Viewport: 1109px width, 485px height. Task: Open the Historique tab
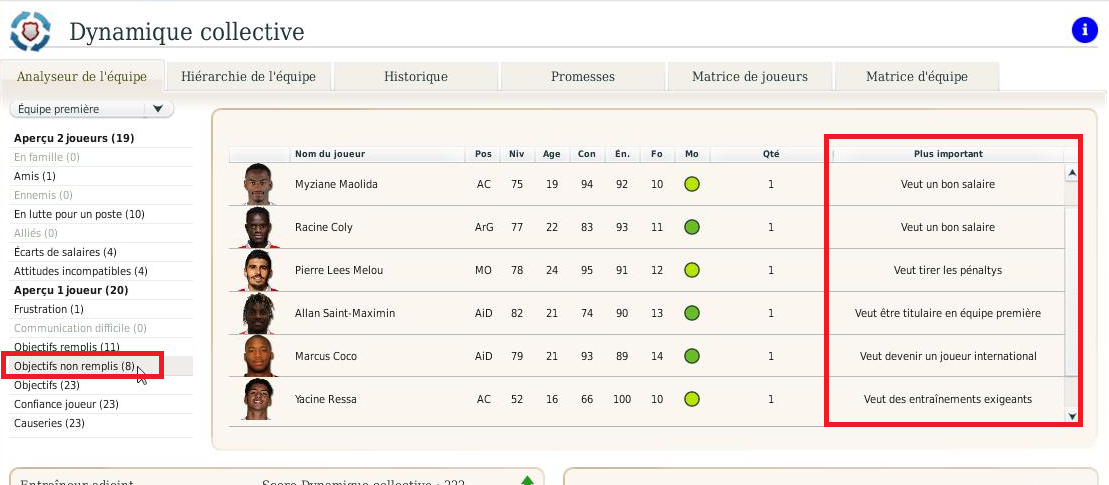point(416,76)
